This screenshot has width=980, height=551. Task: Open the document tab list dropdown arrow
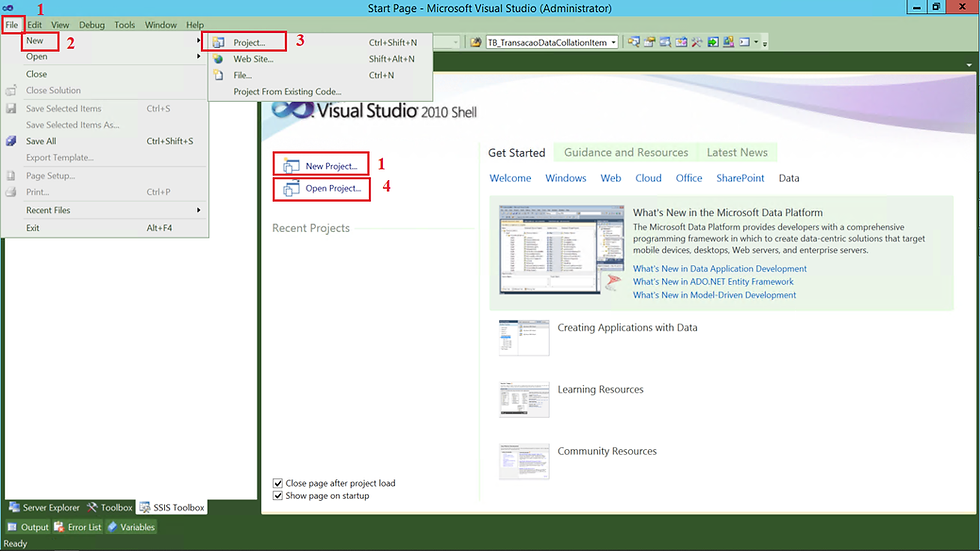click(x=969, y=64)
